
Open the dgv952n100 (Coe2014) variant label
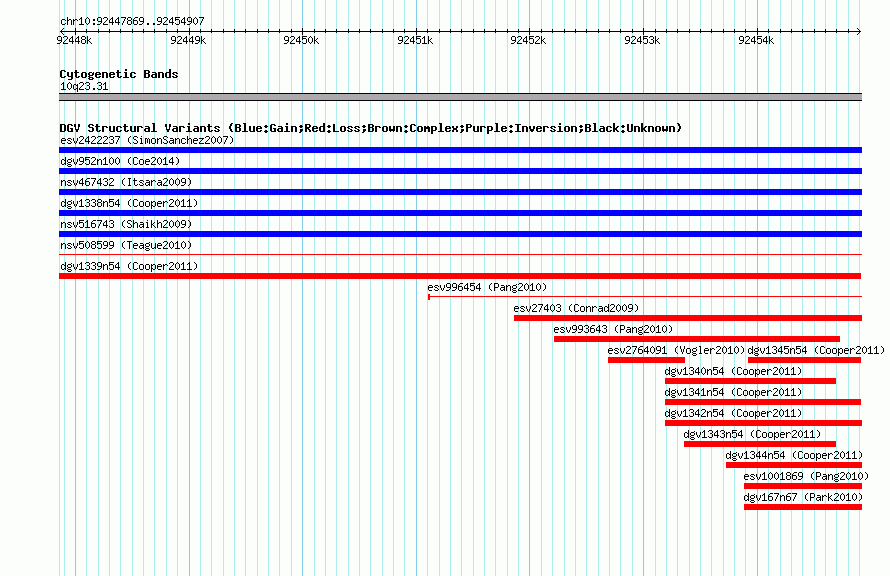coord(120,161)
